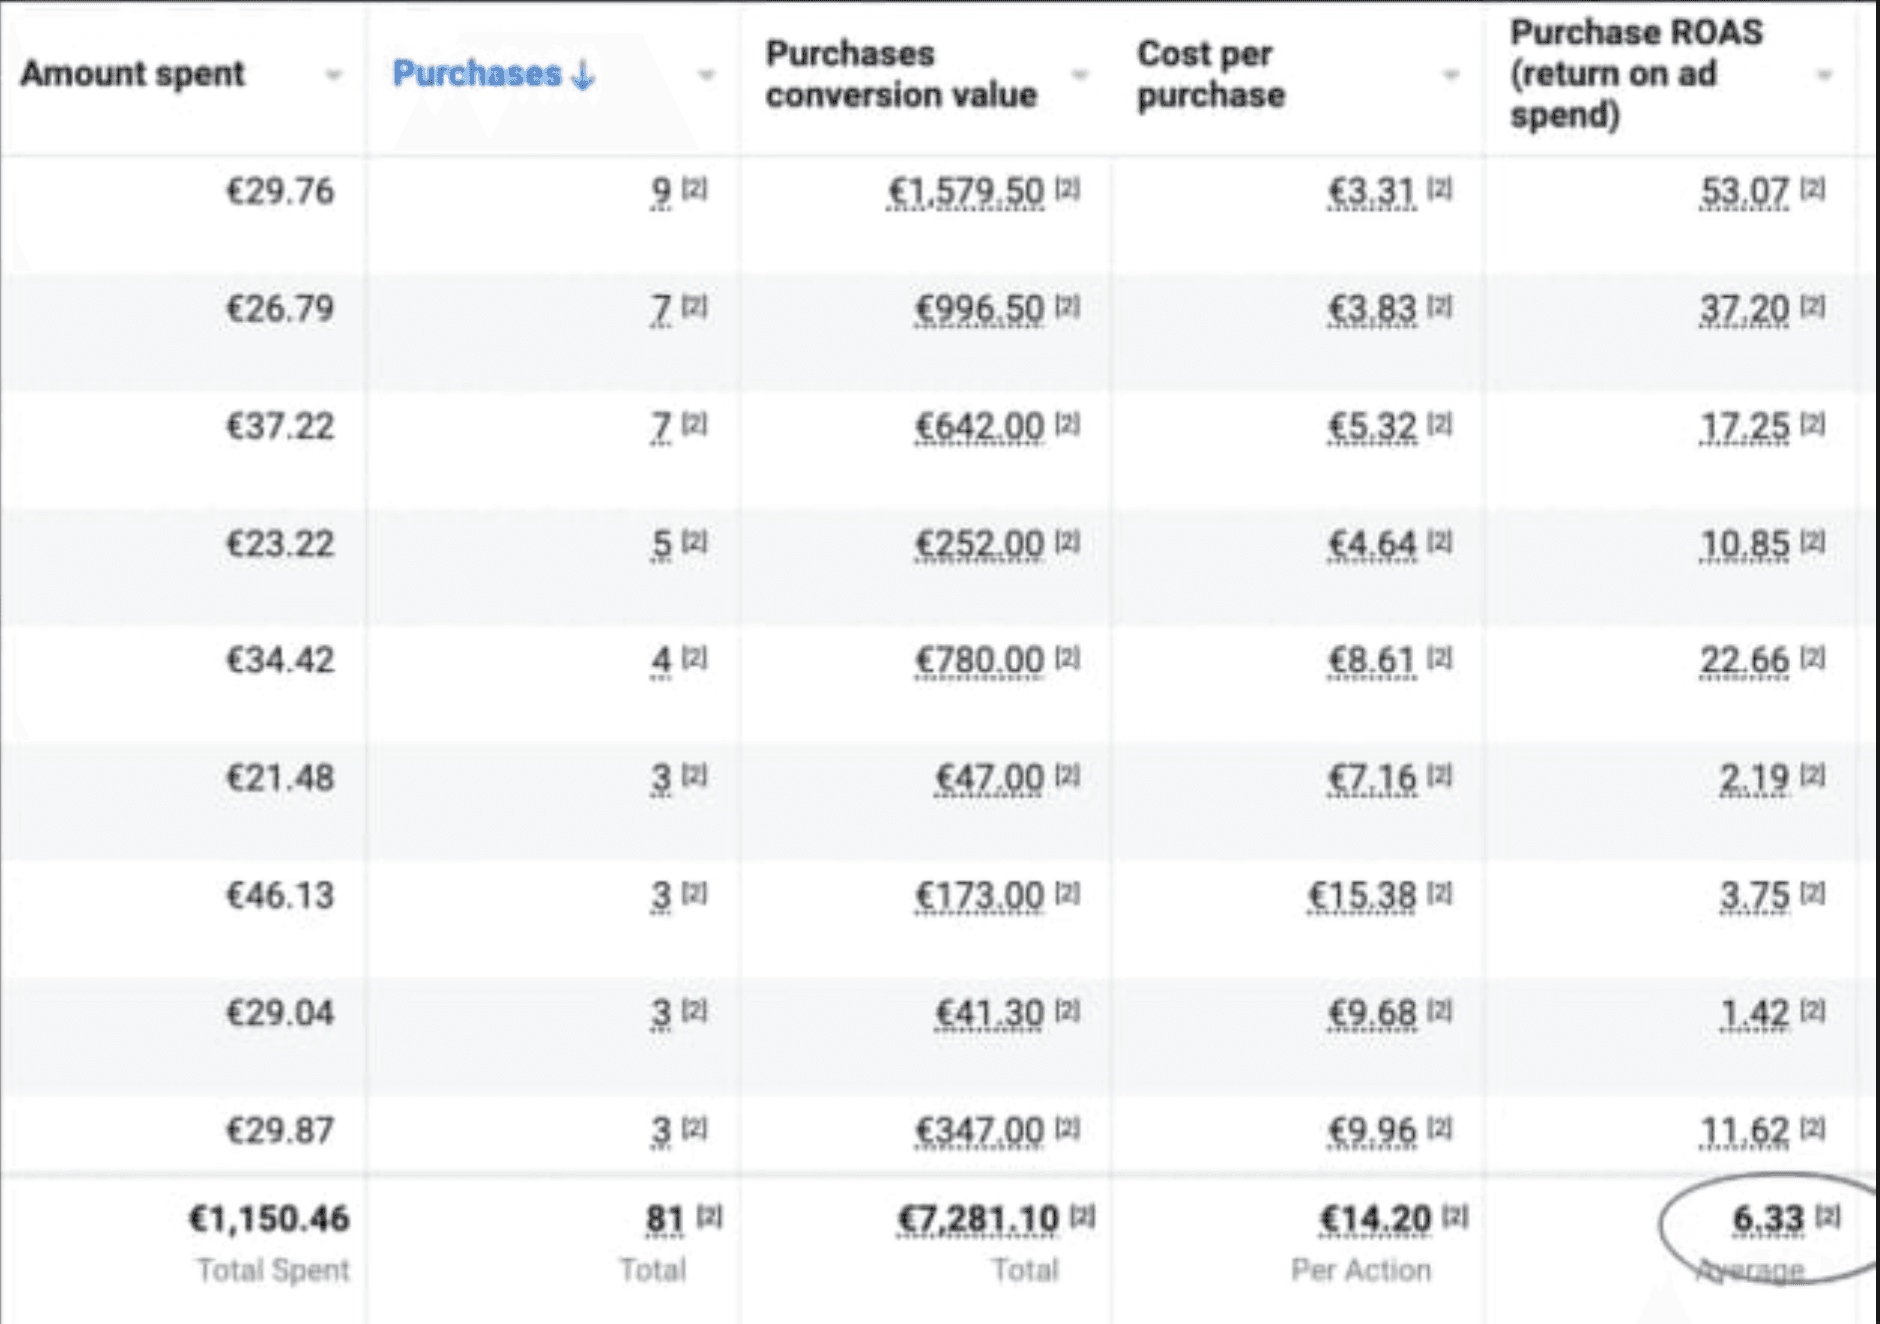The width and height of the screenshot is (1880, 1324).
Task: Click the underlined 37.20 ROAS value
Action: [1744, 309]
